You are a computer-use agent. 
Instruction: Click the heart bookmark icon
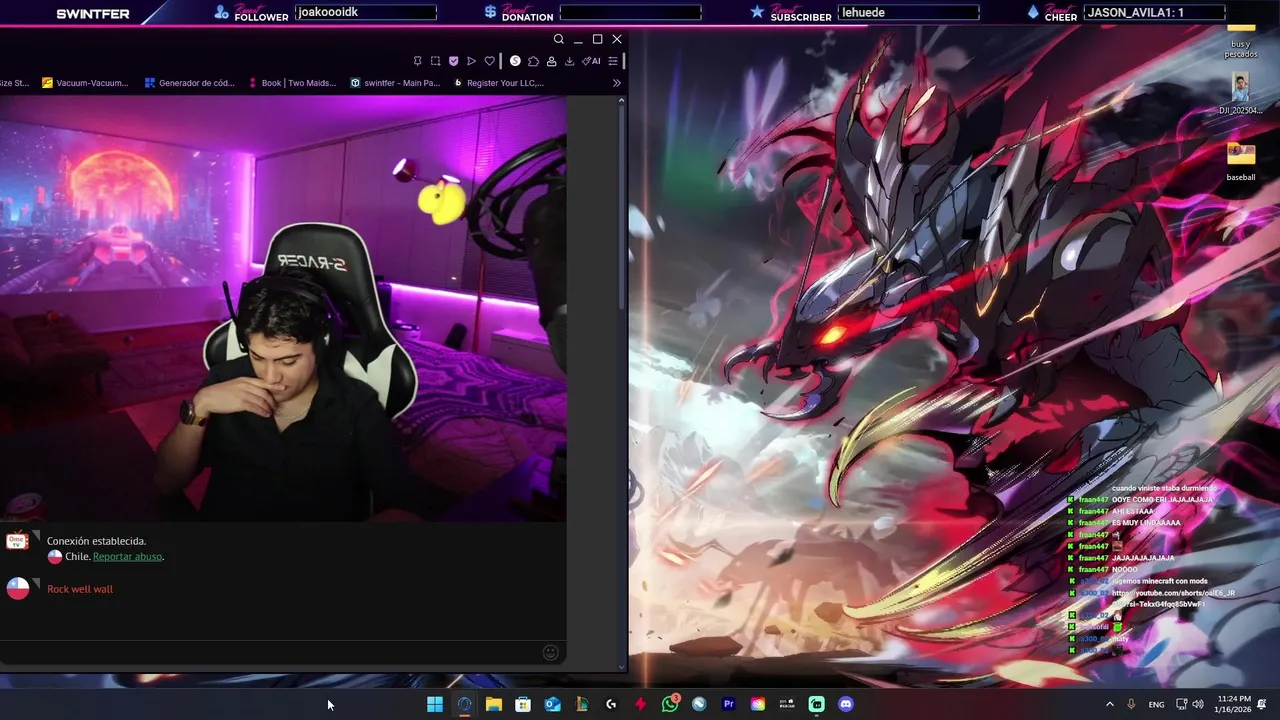tap(489, 61)
